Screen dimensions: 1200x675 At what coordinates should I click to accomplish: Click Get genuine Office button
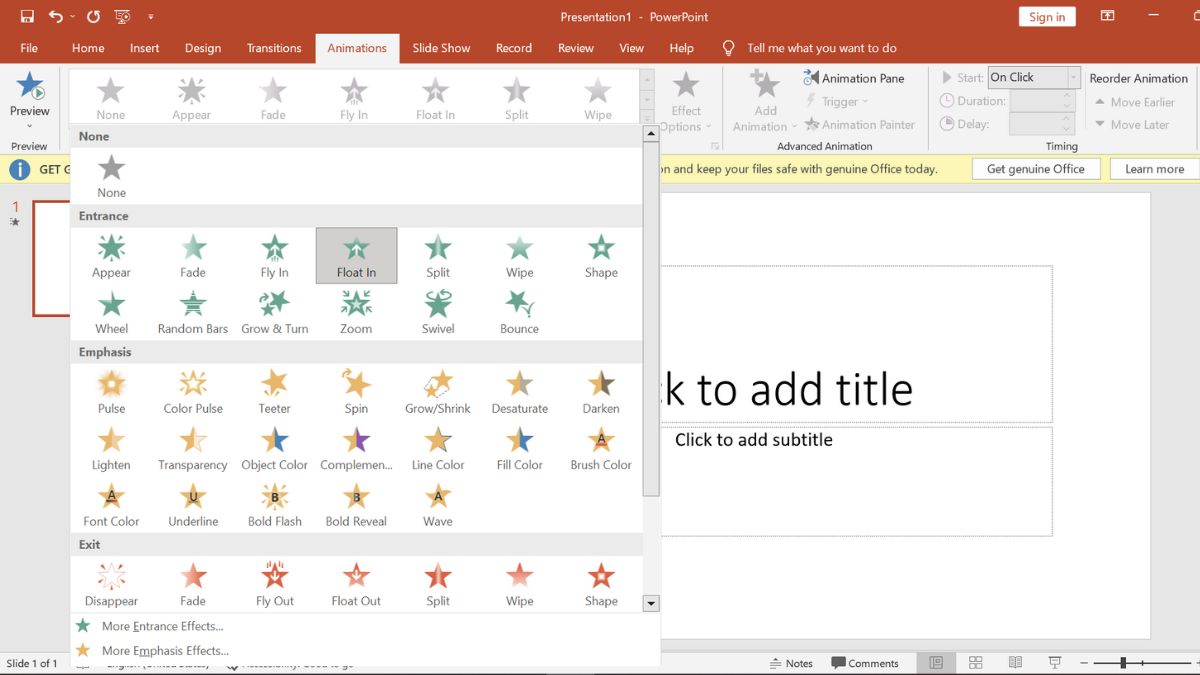click(1035, 169)
